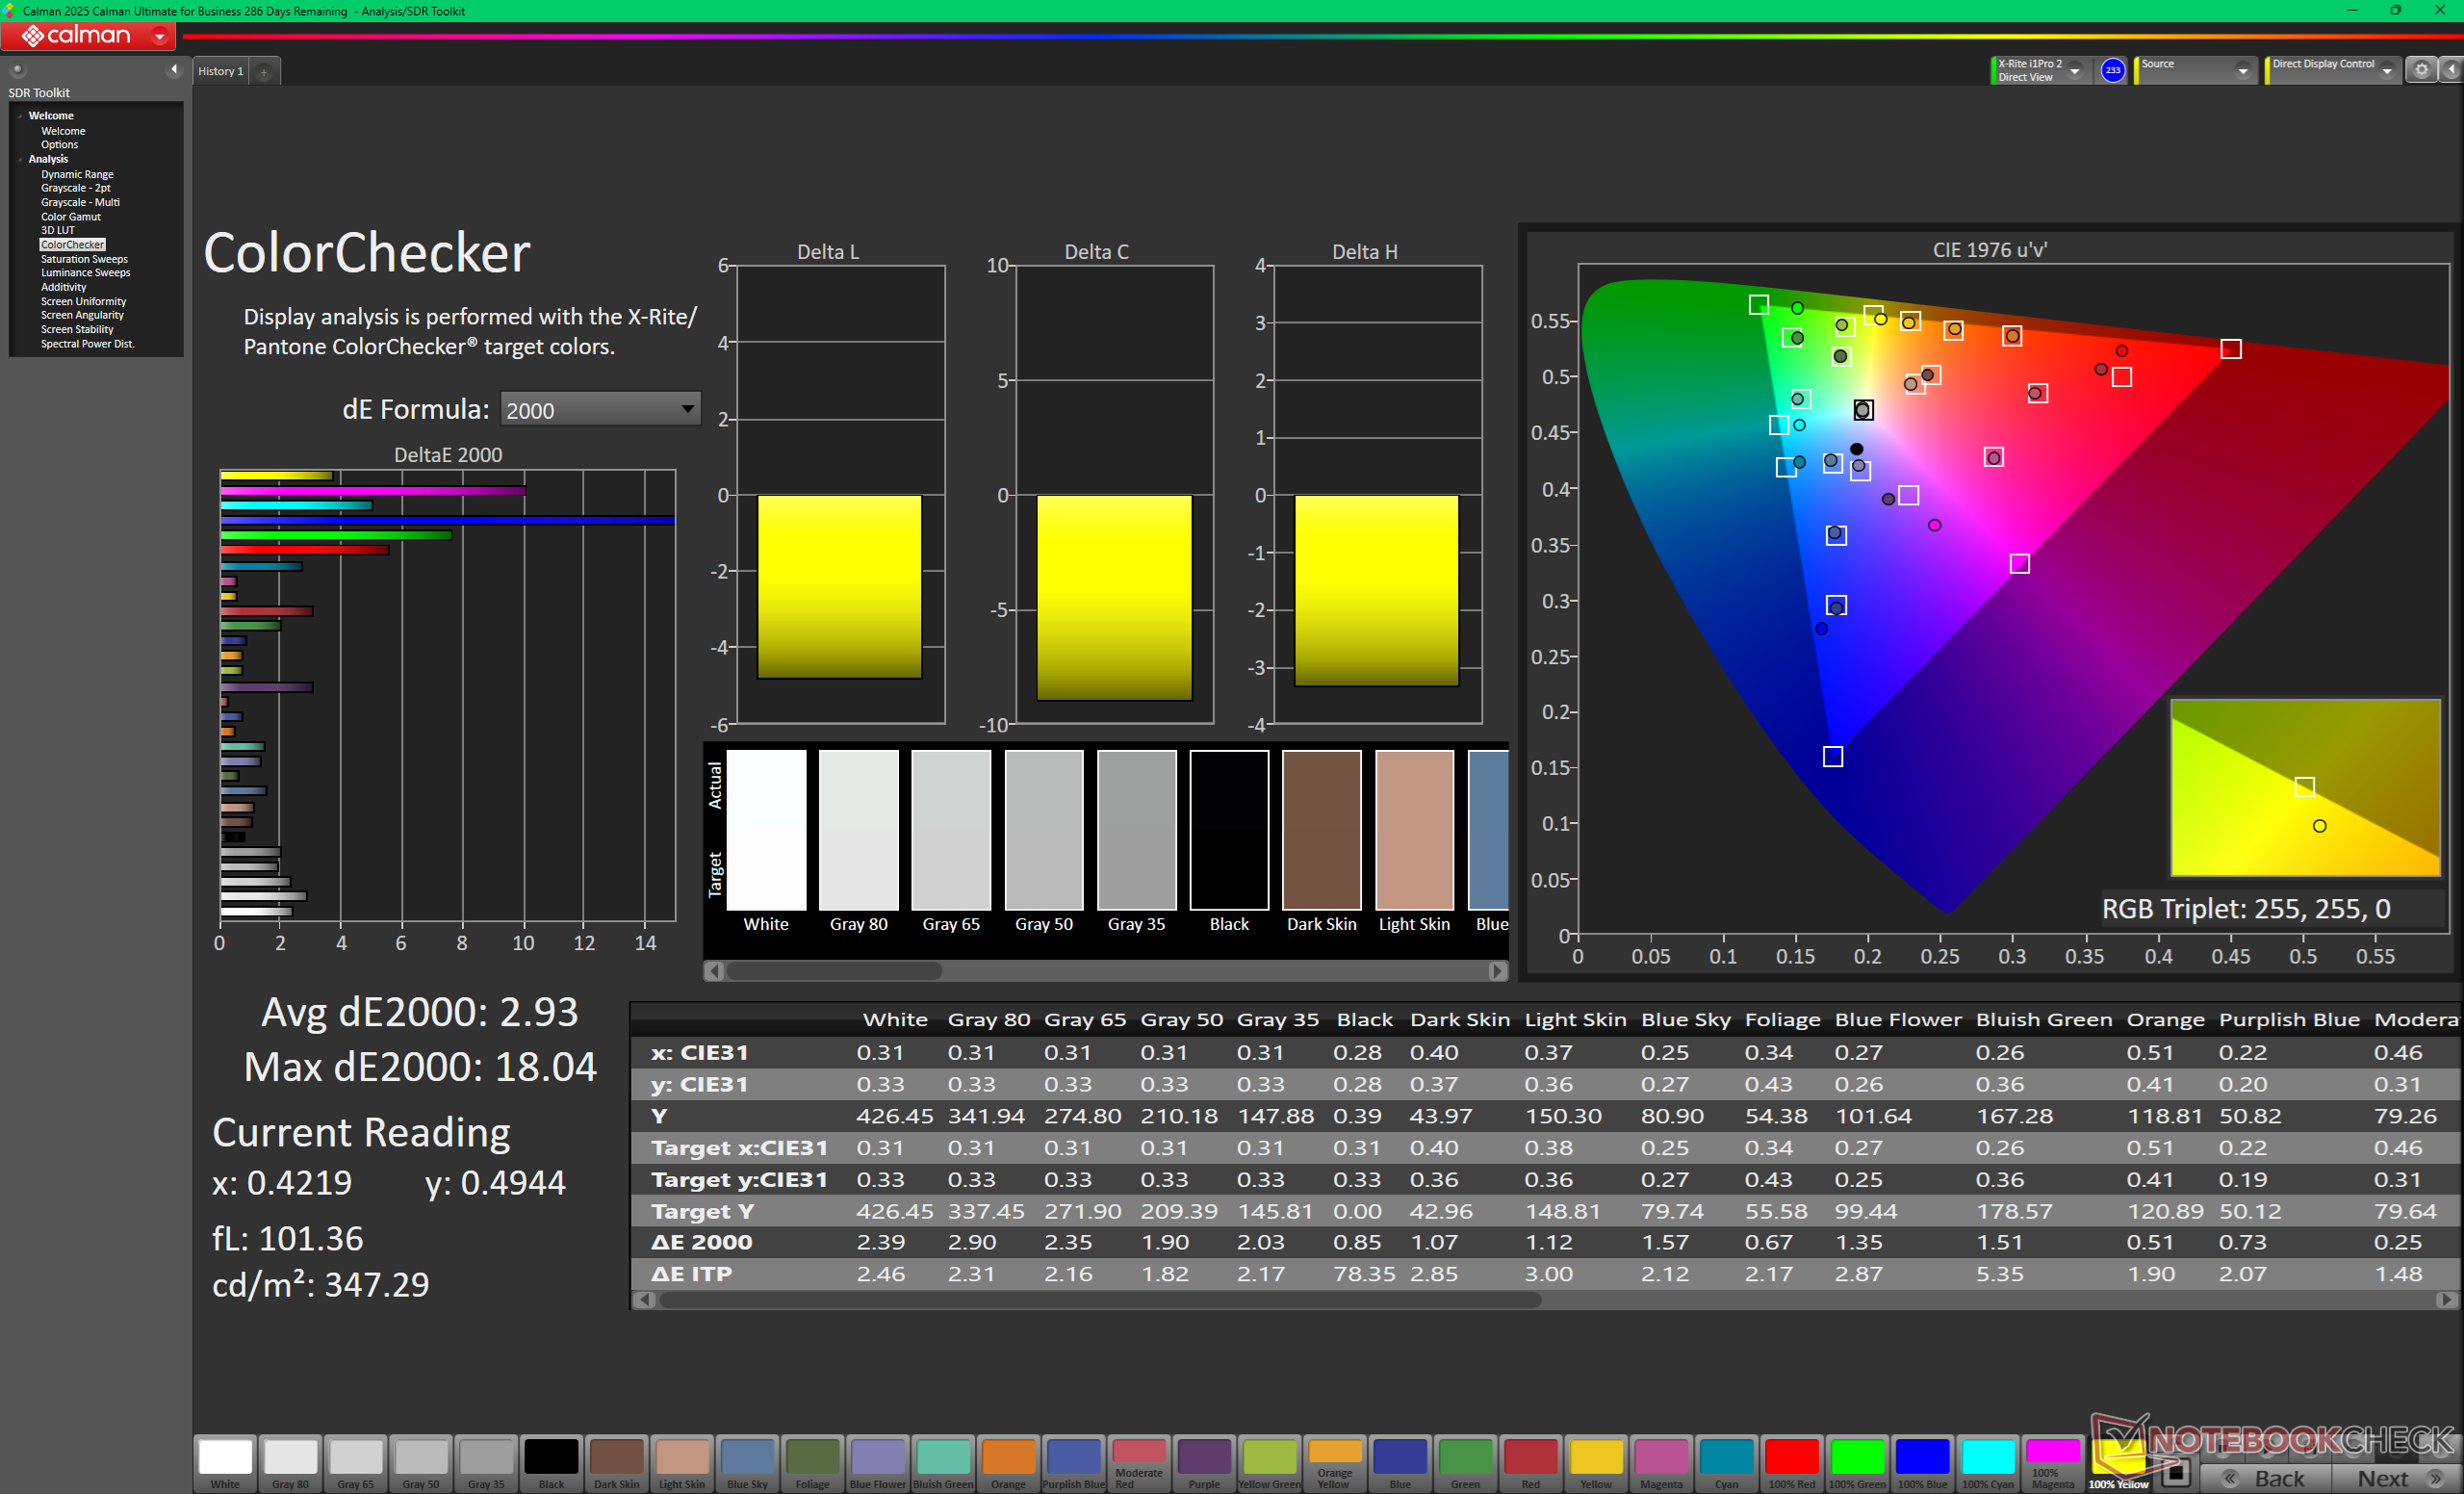
Task: Expand the X-Rite i1Pro 2 meter dropdown
Action: click(x=2075, y=71)
